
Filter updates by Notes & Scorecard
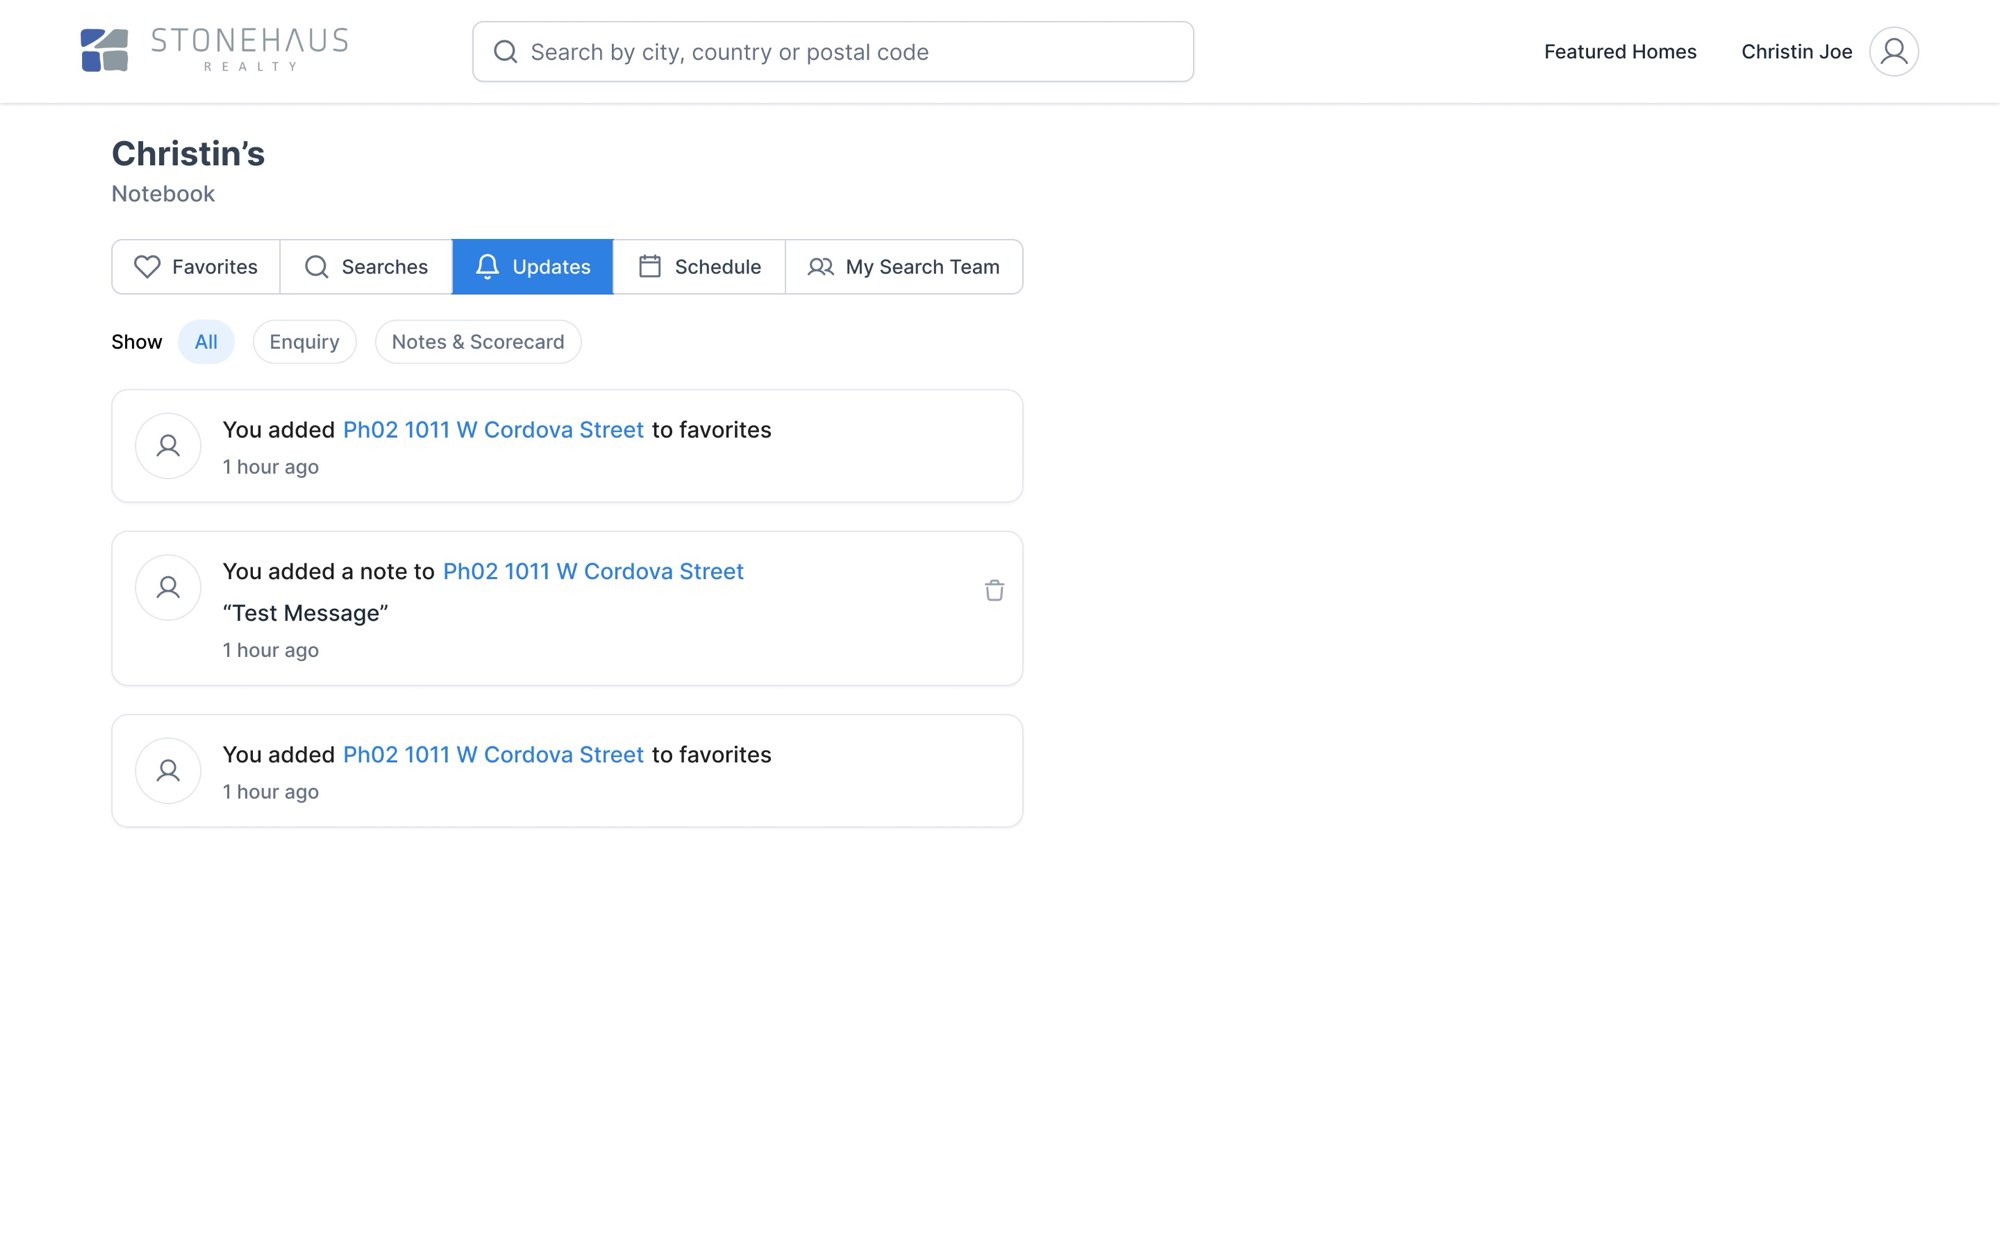[478, 342]
